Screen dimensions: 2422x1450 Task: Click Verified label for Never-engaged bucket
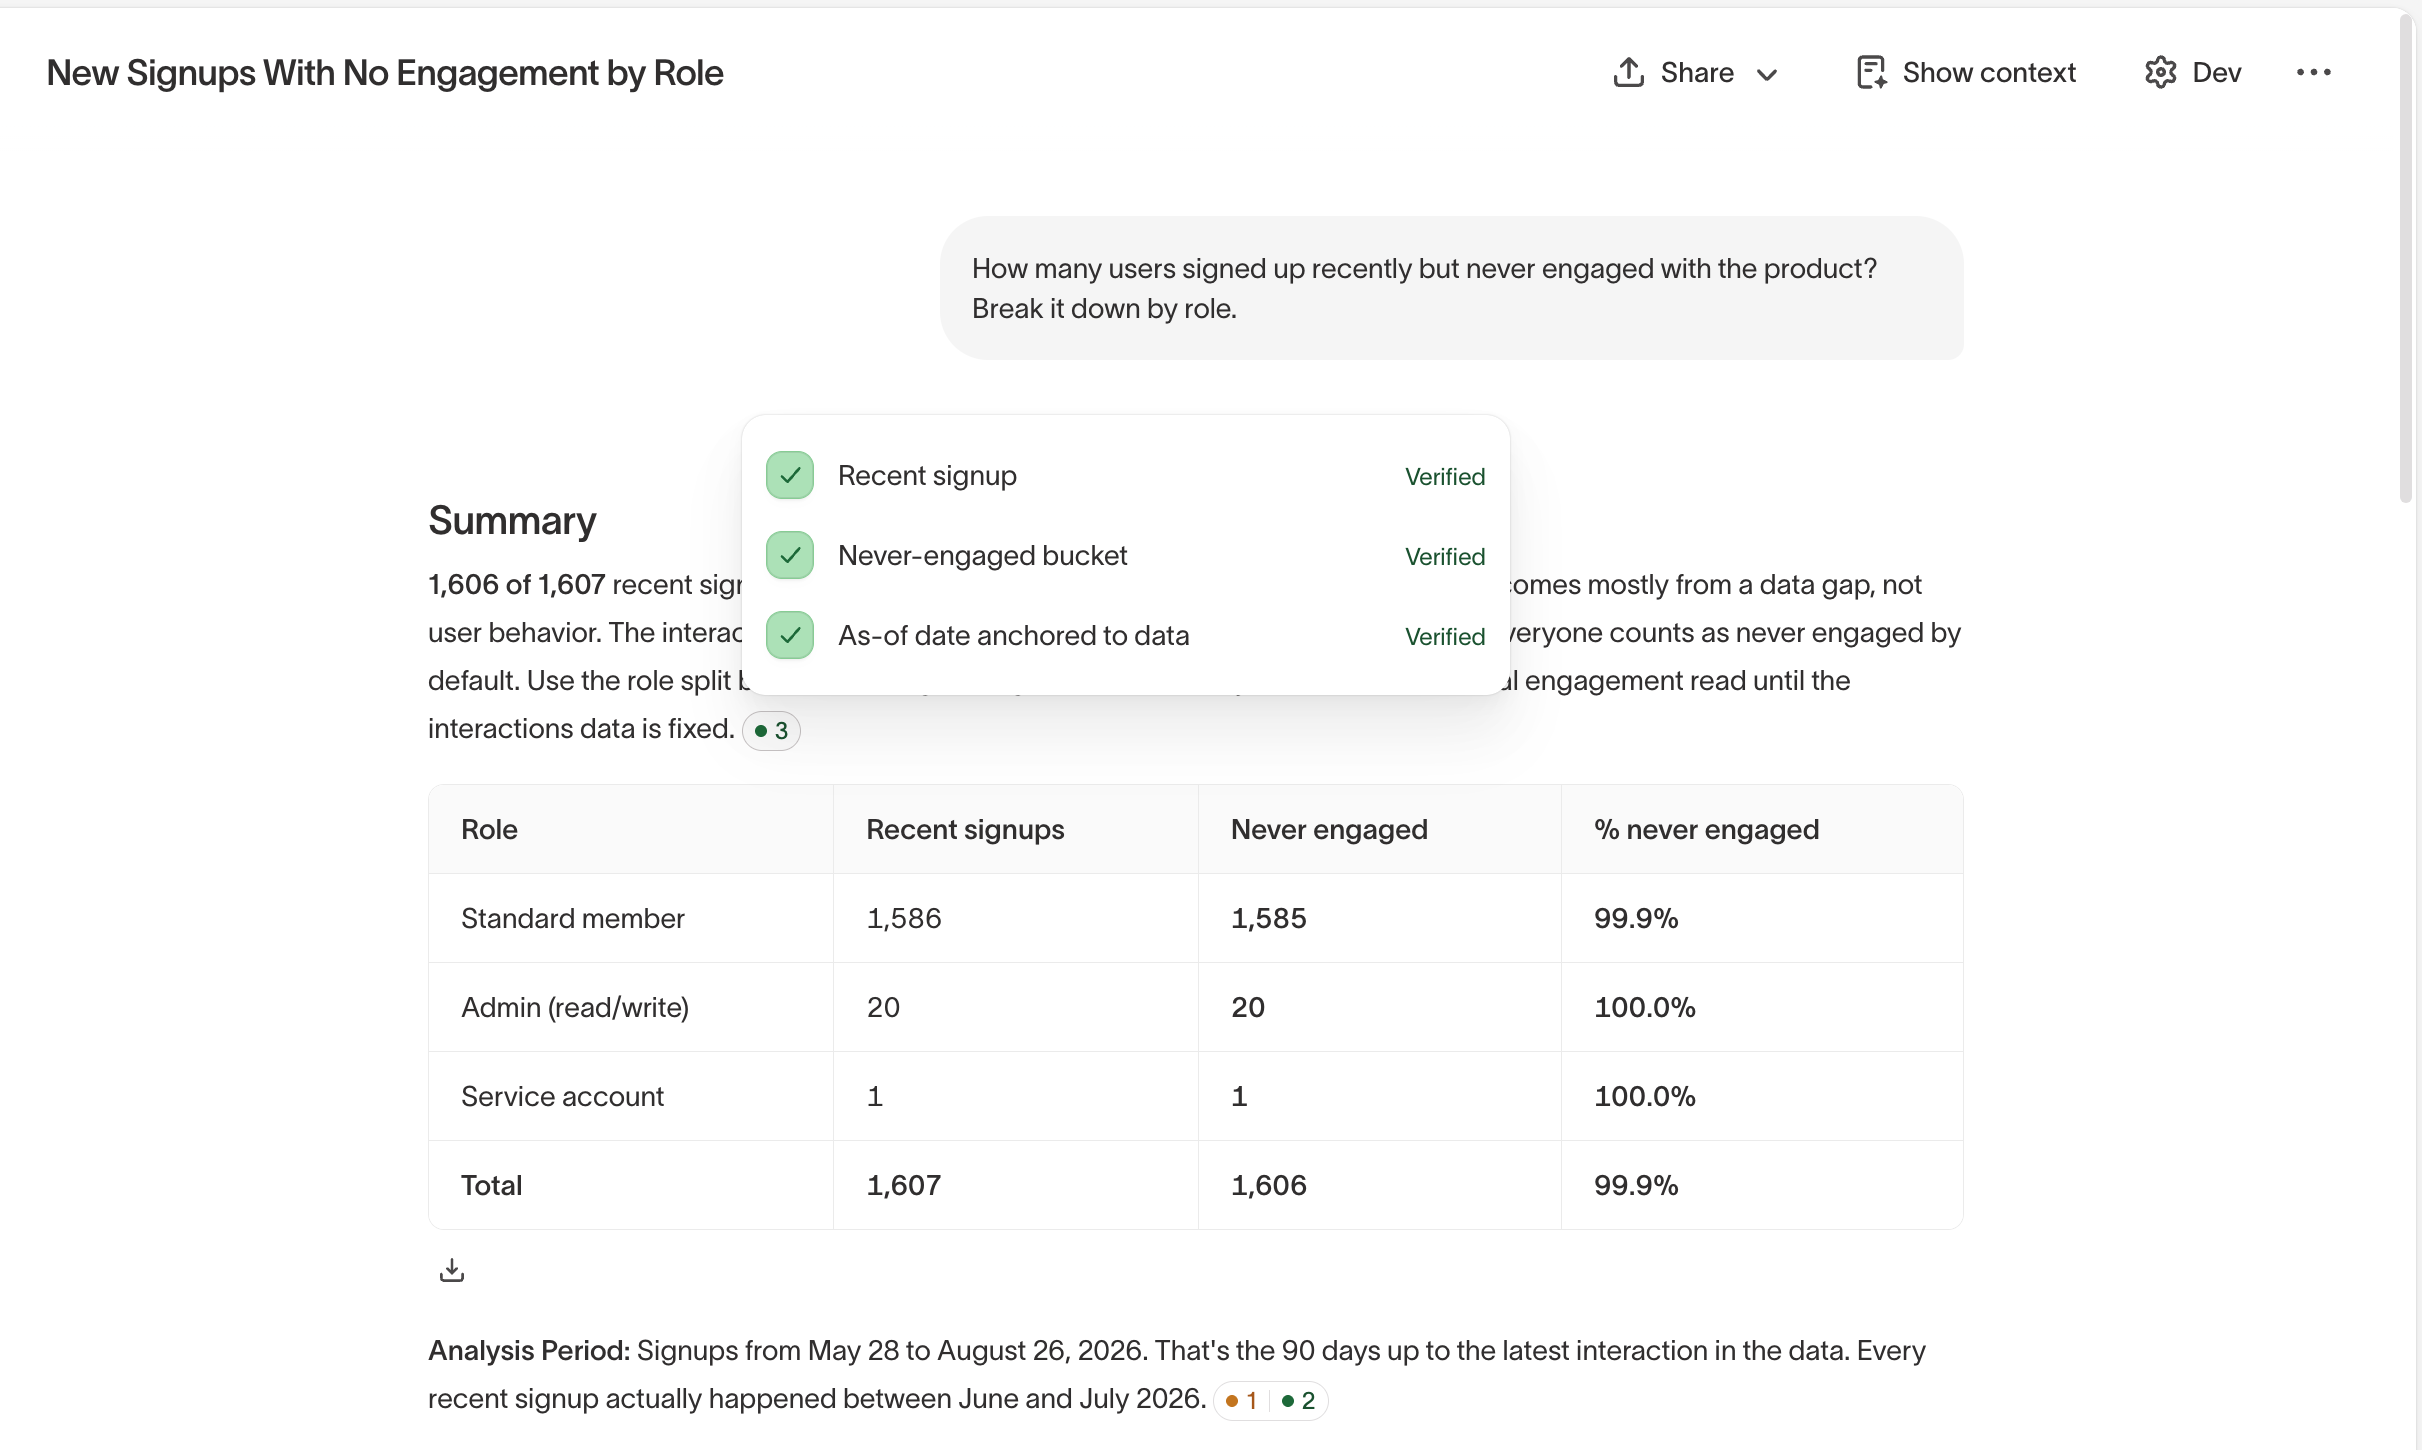pyautogui.click(x=1445, y=557)
